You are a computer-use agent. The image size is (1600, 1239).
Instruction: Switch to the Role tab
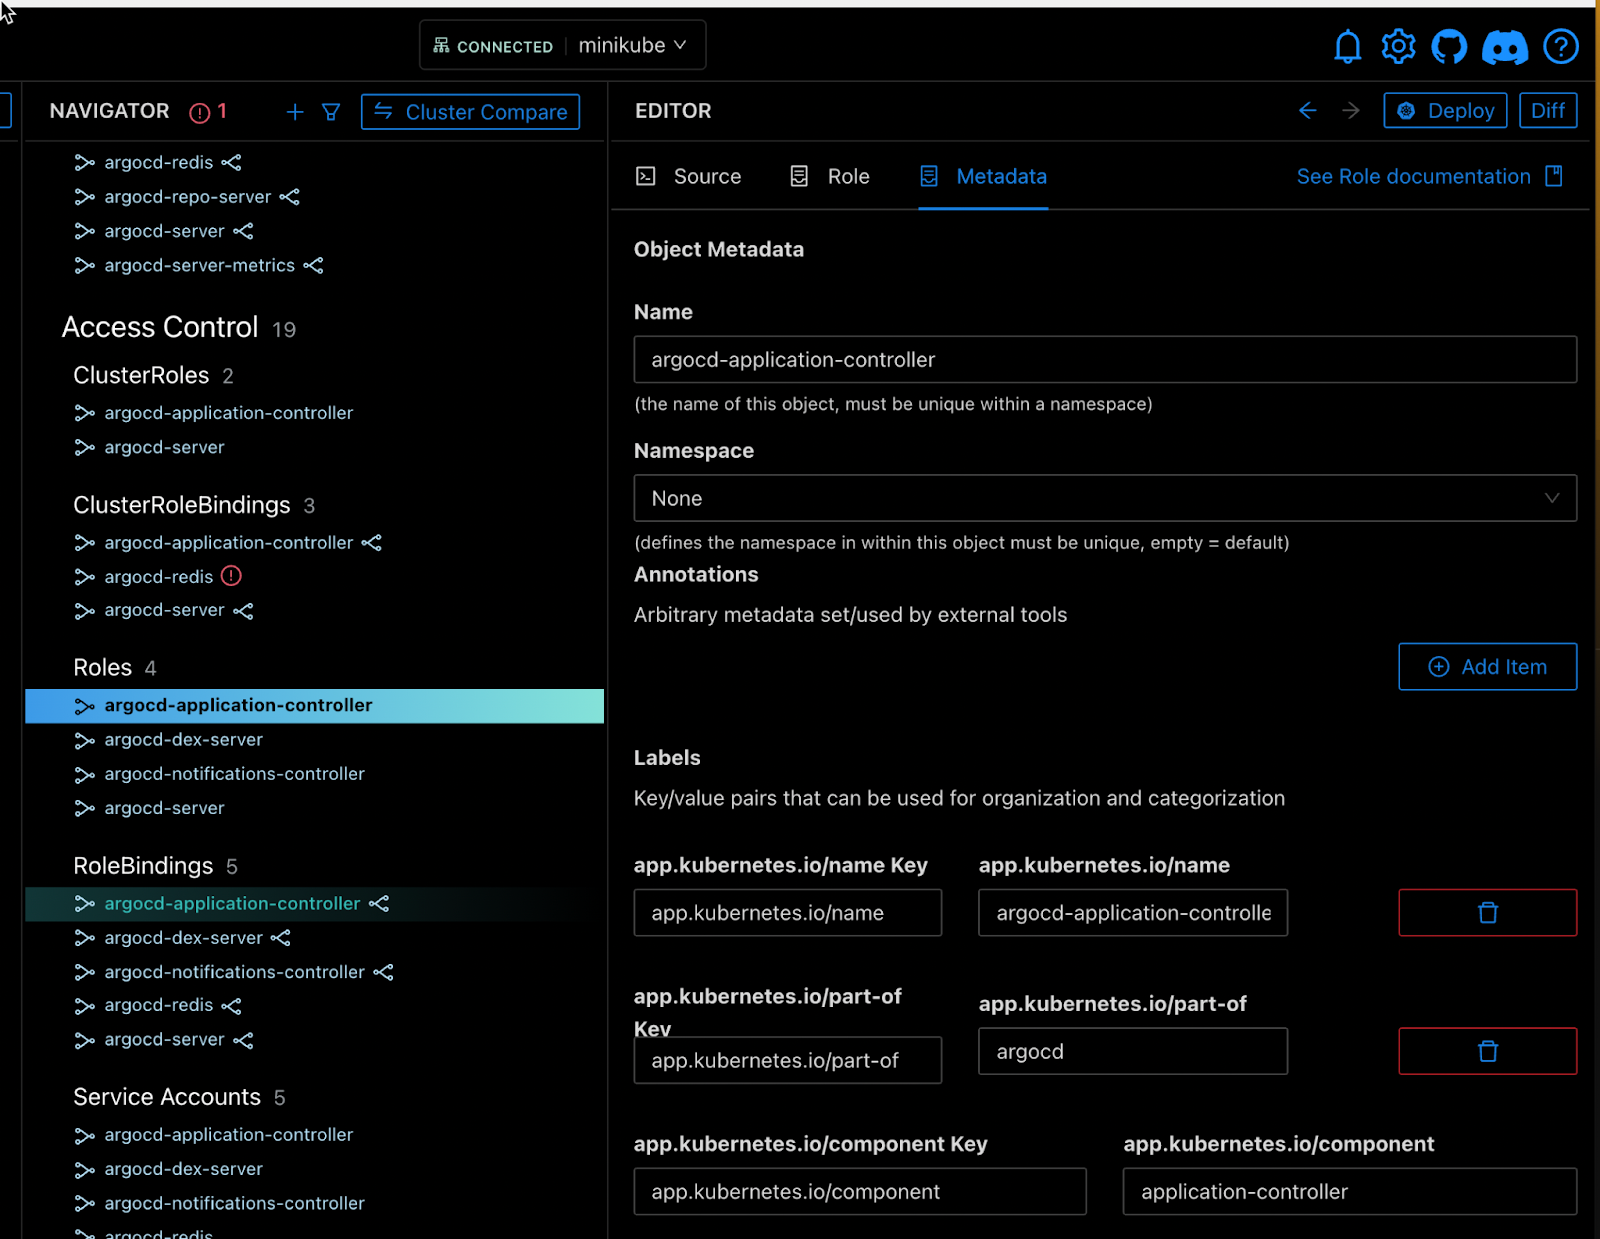coord(829,176)
